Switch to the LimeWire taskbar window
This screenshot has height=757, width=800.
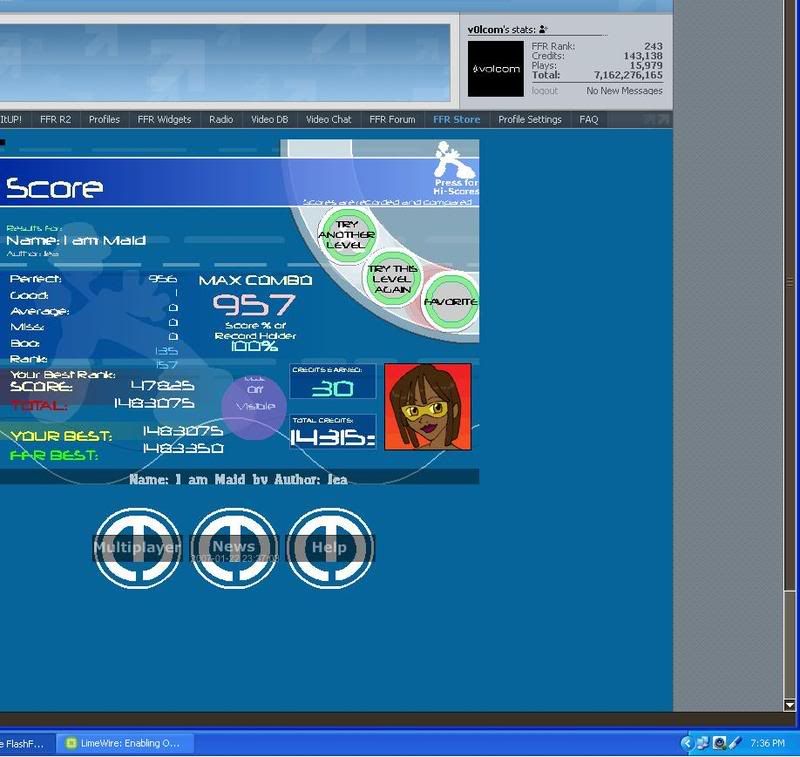pyautogui.click(x=124, y=743)
